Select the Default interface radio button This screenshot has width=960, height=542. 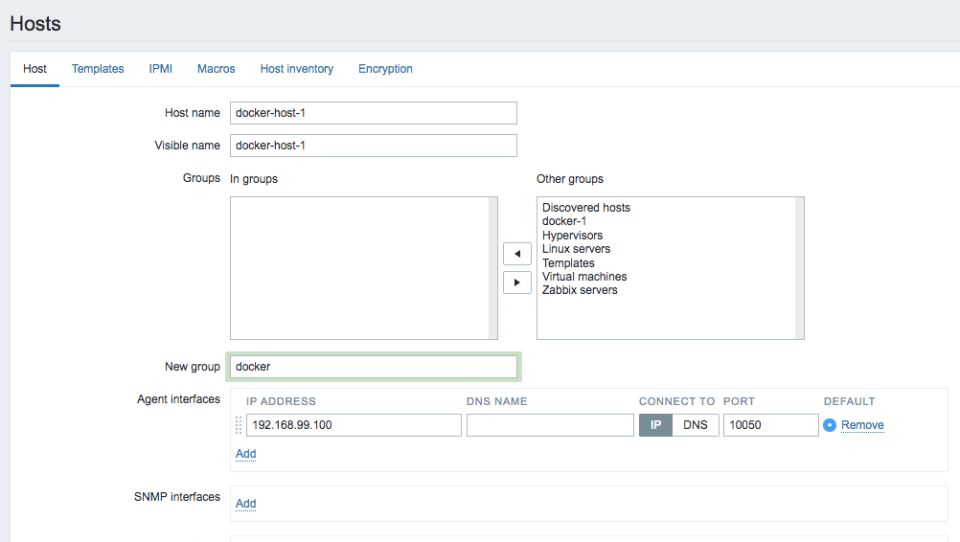(830, 425)
